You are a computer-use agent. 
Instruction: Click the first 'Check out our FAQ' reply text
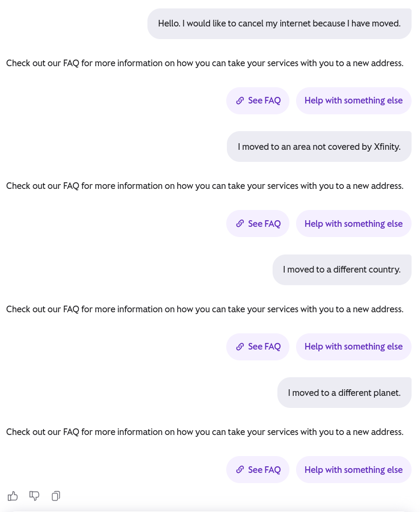click(x=205, y=63)
